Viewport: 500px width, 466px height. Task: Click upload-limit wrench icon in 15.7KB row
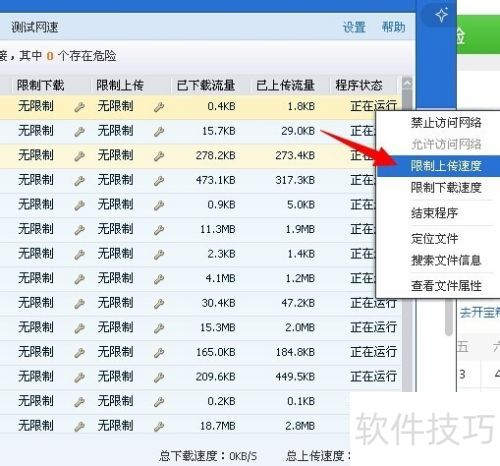coord(159,132)
